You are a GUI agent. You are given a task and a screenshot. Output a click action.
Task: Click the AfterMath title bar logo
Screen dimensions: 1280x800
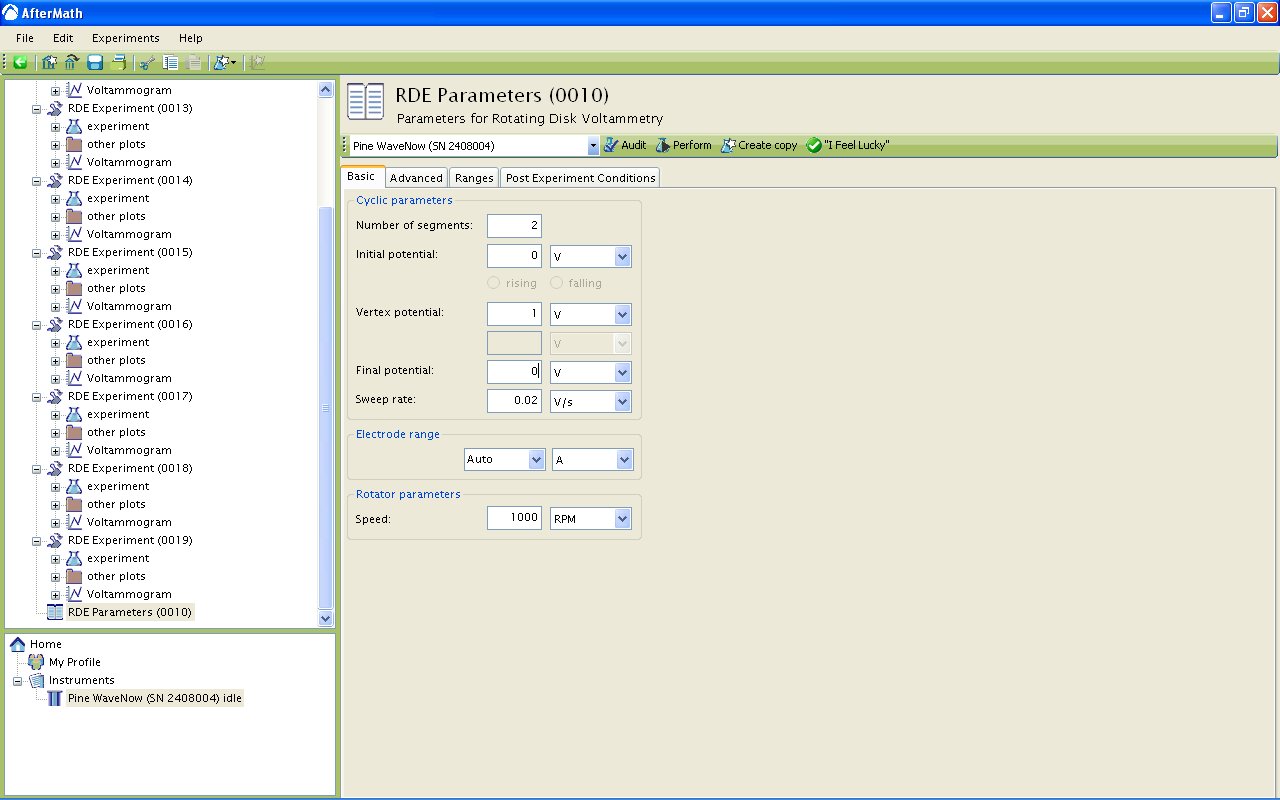11,12
